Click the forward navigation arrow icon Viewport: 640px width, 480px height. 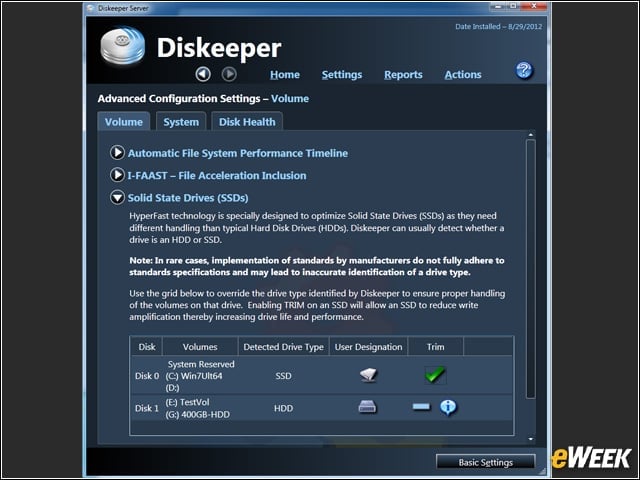(x=229, y=74)
